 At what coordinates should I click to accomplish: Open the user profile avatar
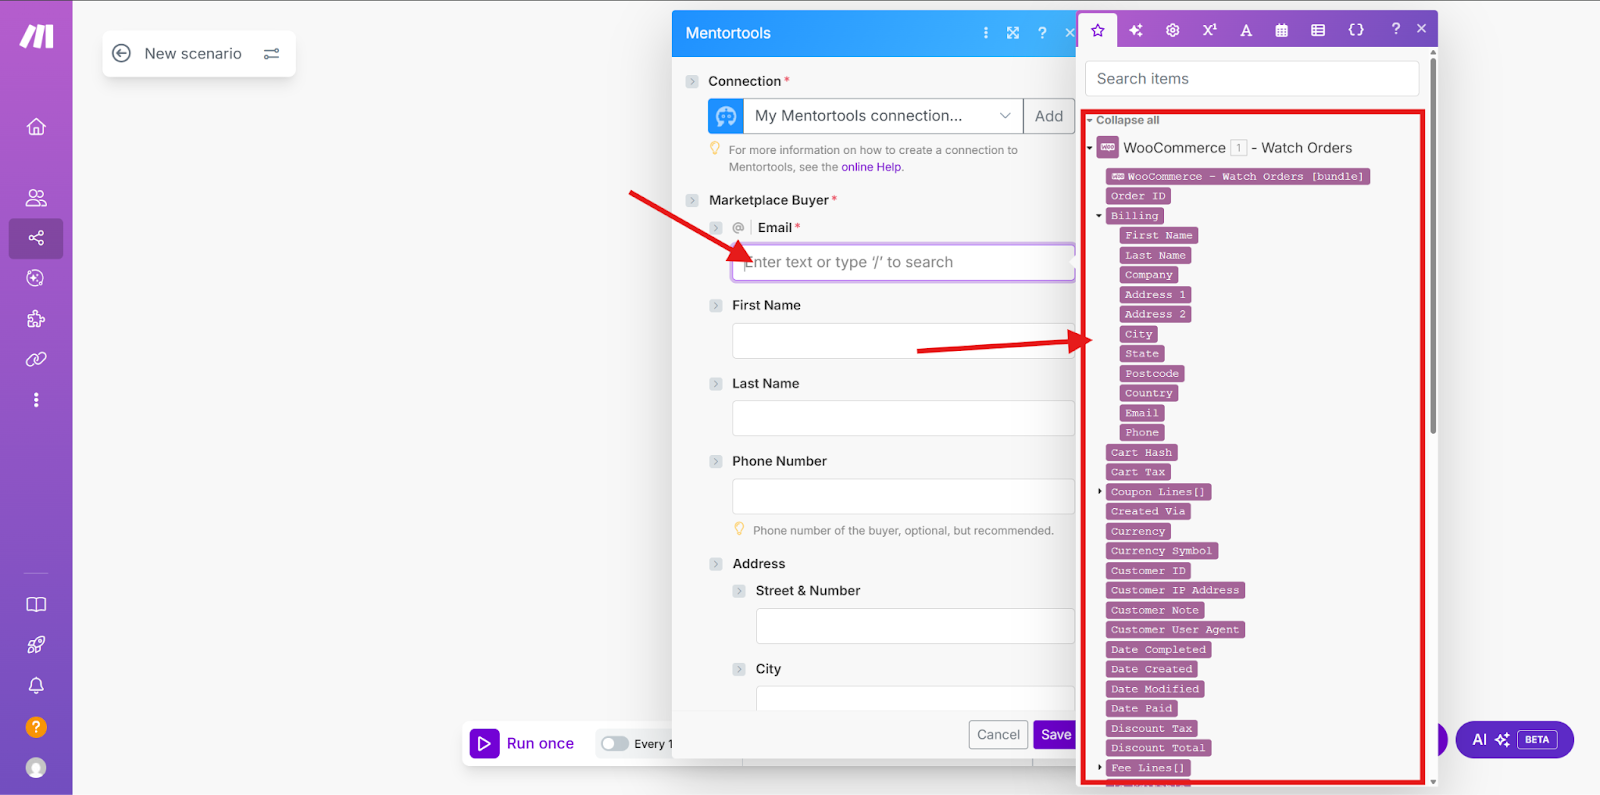coord(36,768)
